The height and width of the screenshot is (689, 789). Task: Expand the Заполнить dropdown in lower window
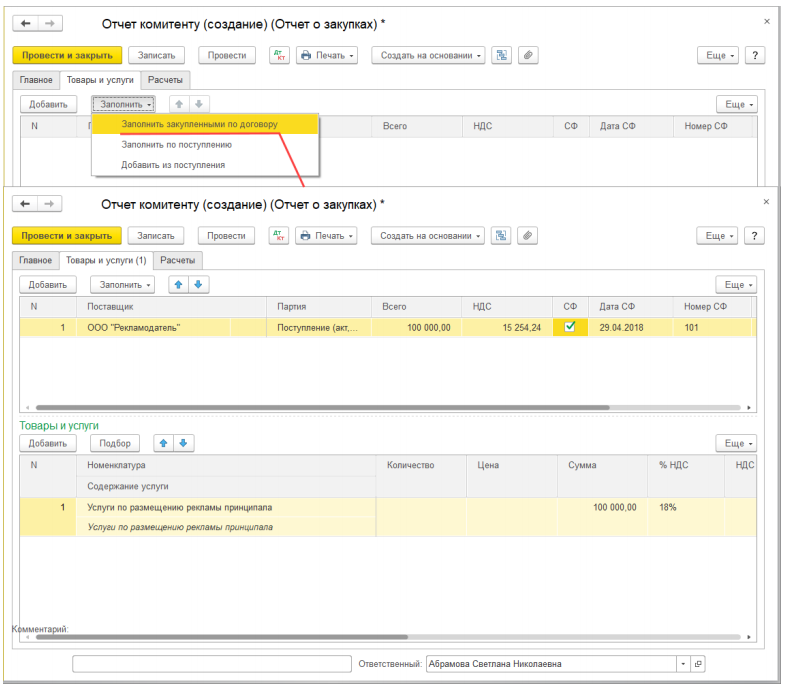point(122,284)
